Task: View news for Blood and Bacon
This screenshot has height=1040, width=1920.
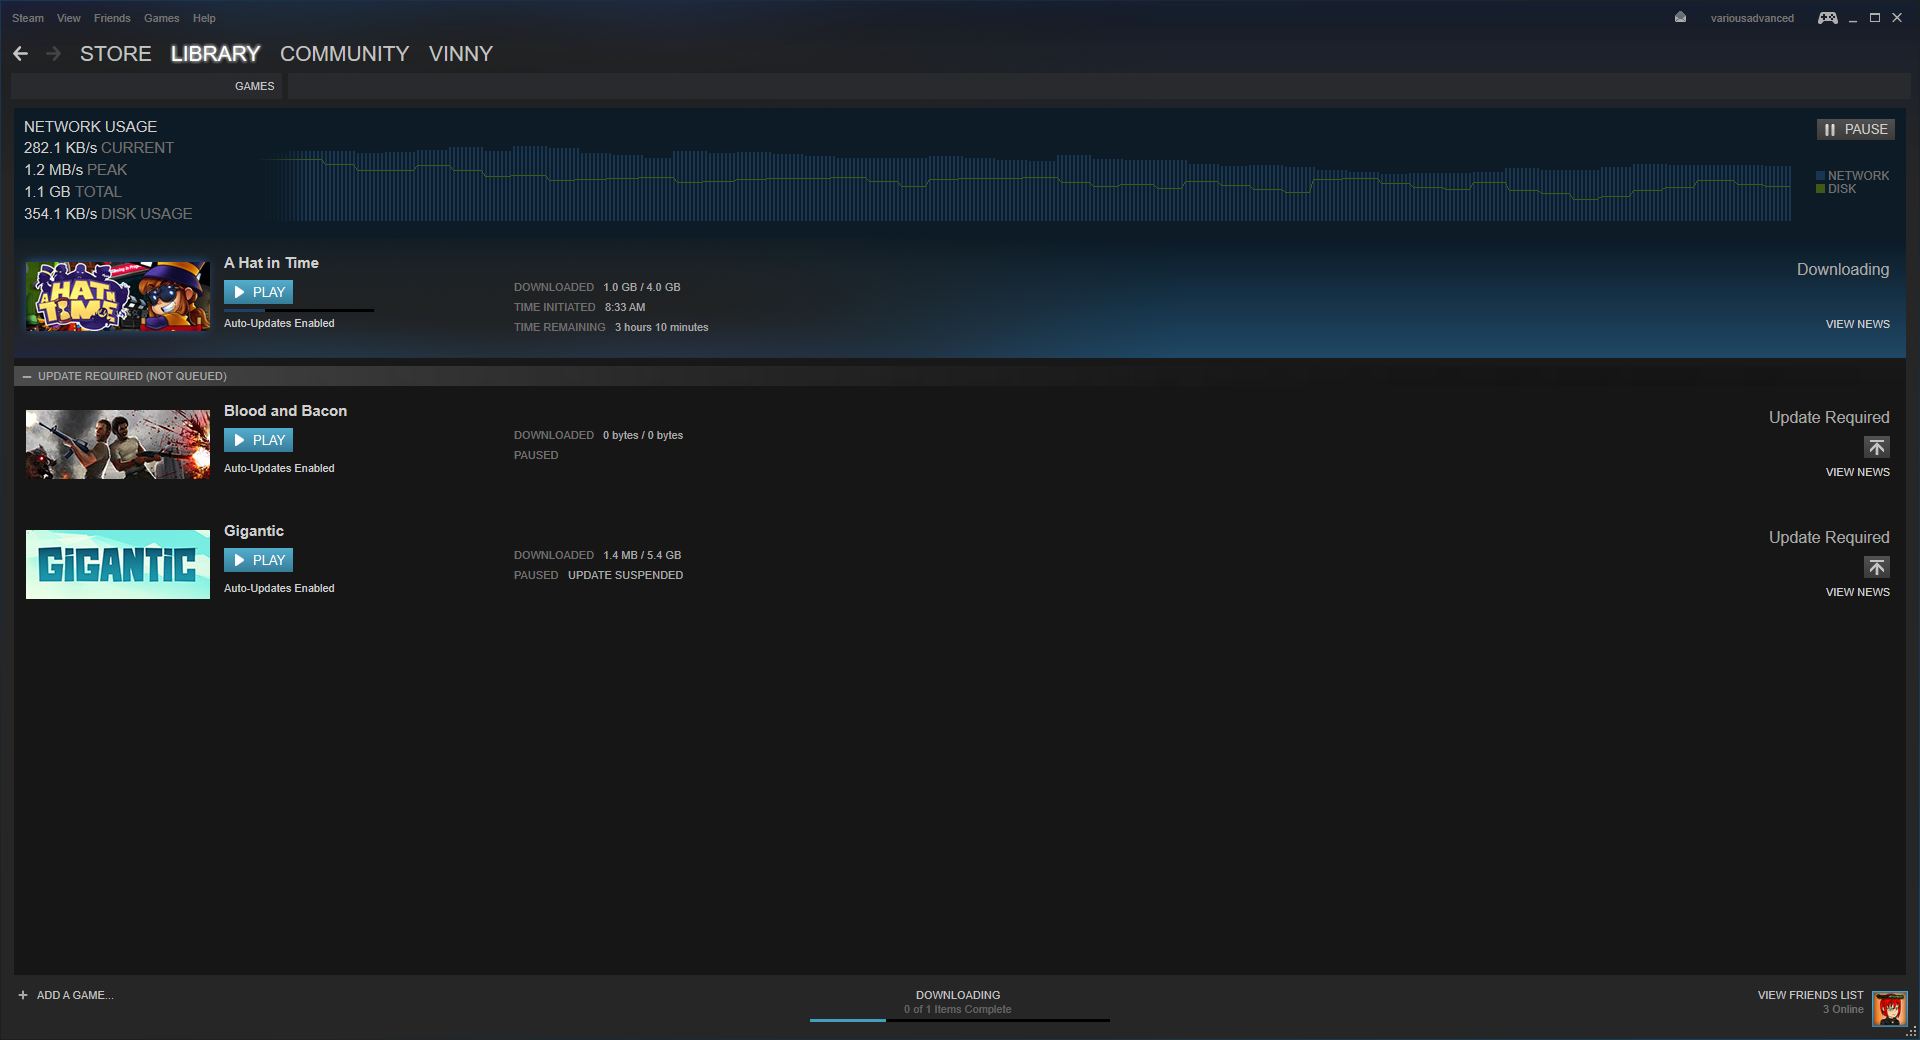Action: pos(1858,472)
